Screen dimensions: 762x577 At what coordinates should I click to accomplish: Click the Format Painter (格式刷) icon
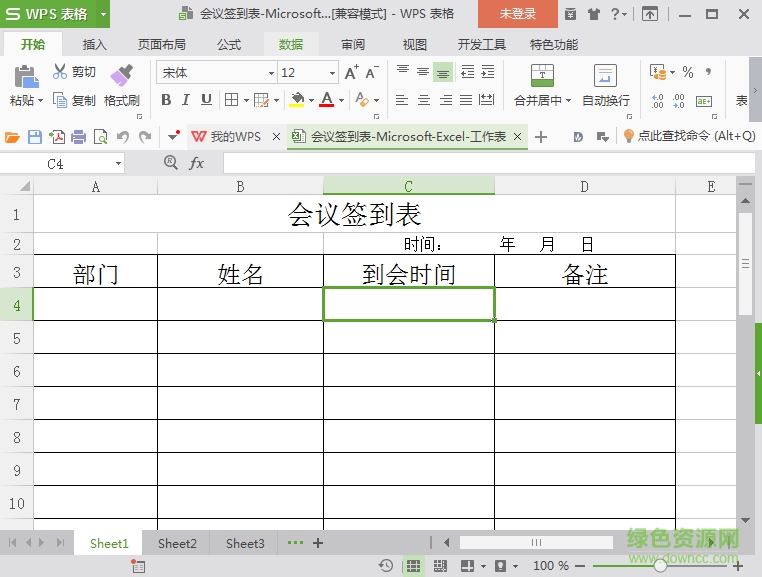pyautogui.click(x=121, y=75)
